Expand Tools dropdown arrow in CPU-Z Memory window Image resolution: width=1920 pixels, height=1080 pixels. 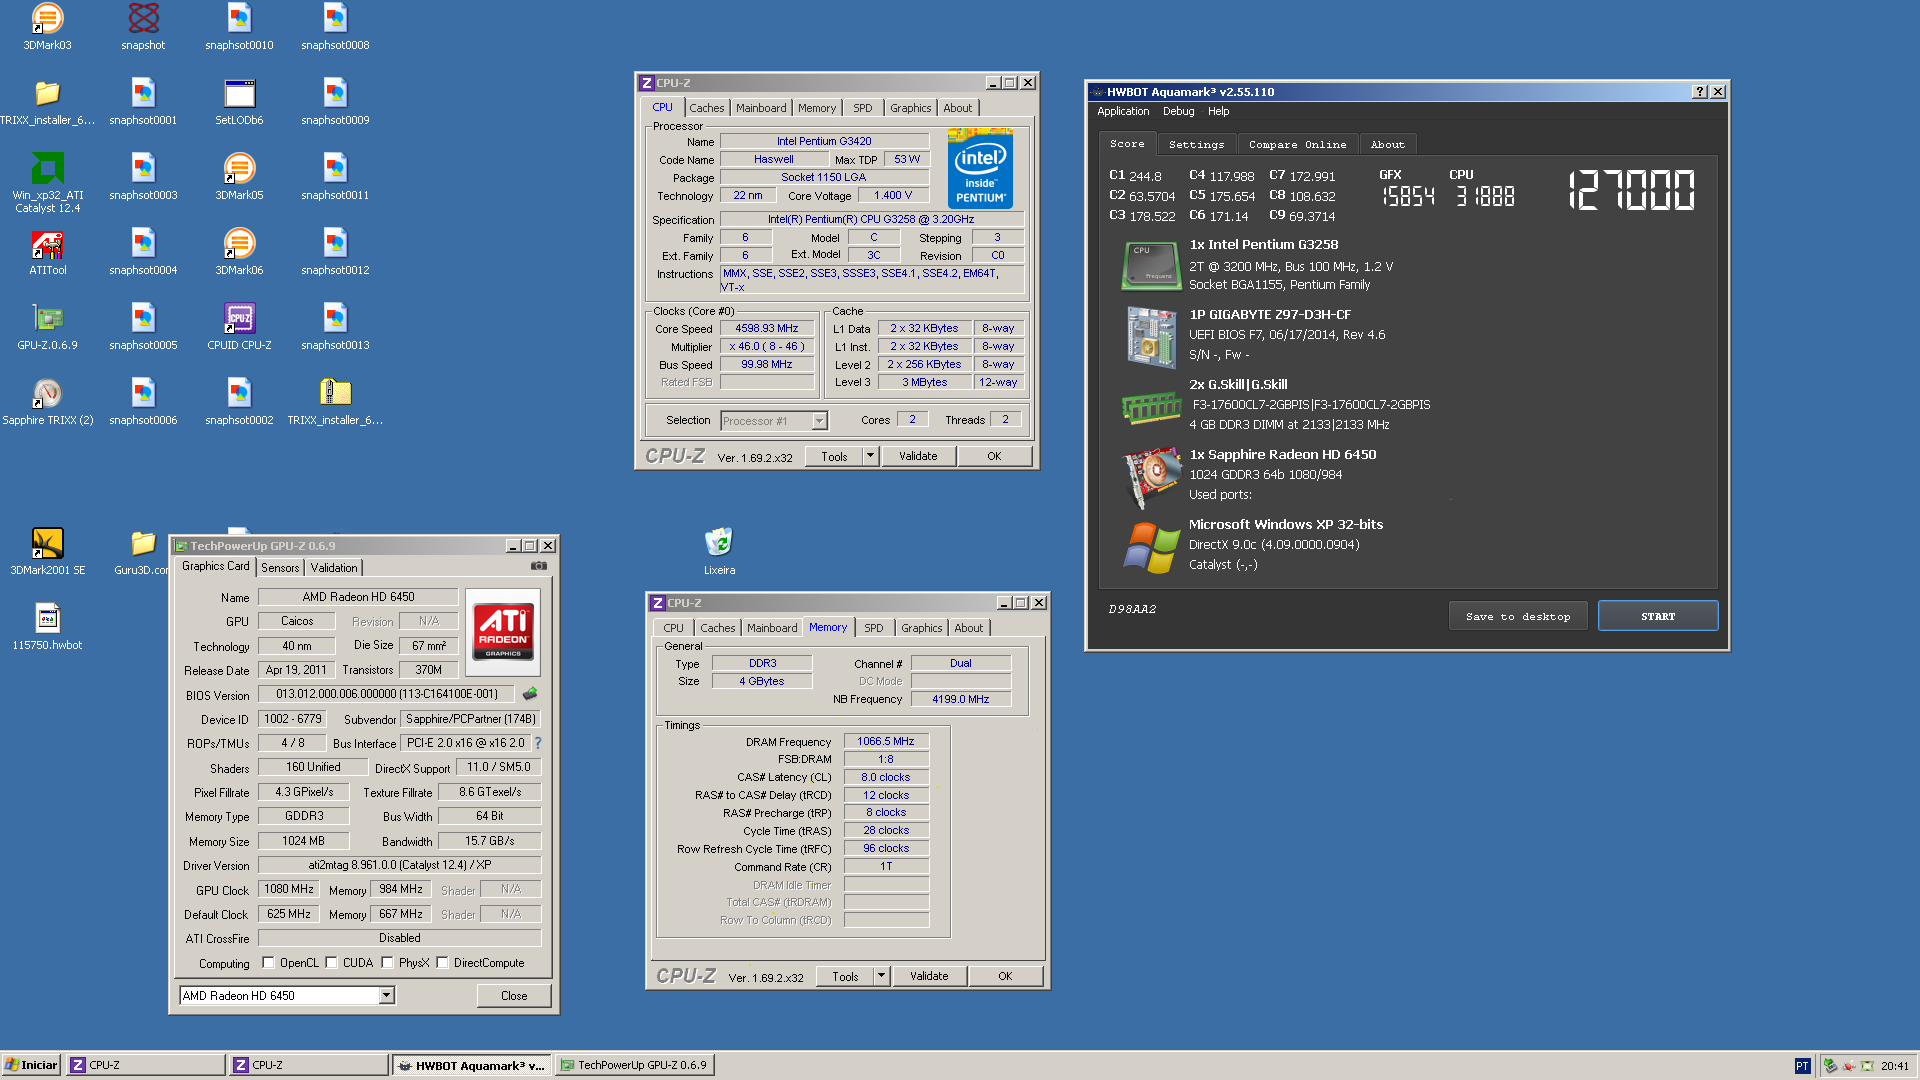(x=881, y=976)
